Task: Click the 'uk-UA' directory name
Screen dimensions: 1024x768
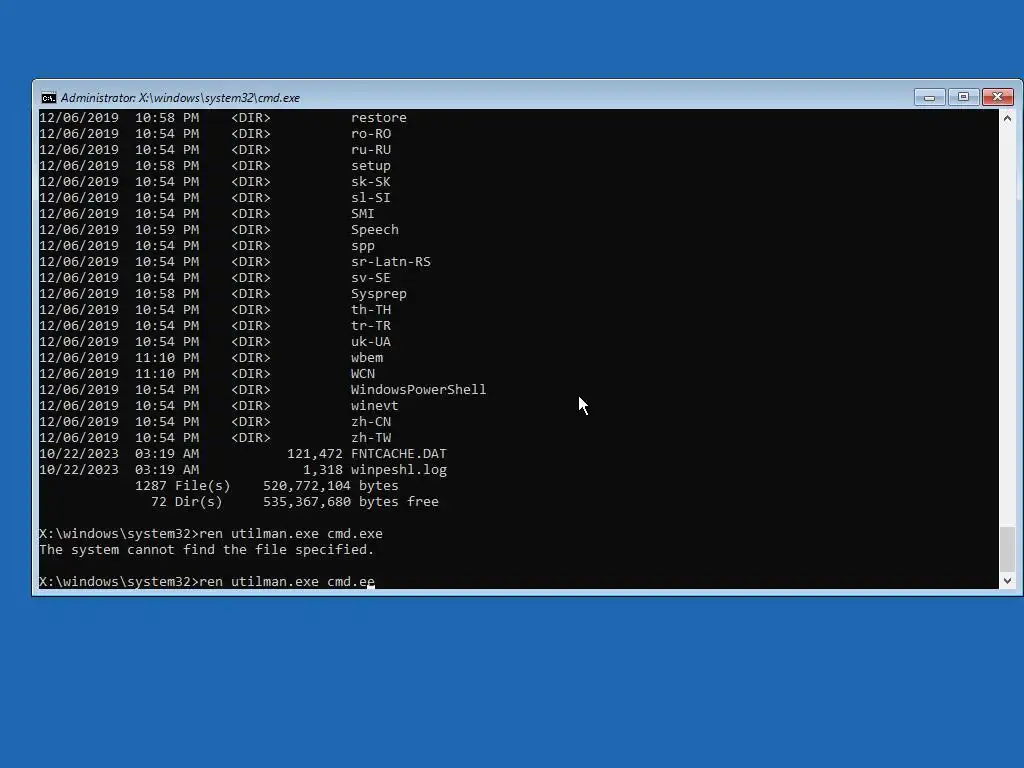Action: click(x=371, y=342)
